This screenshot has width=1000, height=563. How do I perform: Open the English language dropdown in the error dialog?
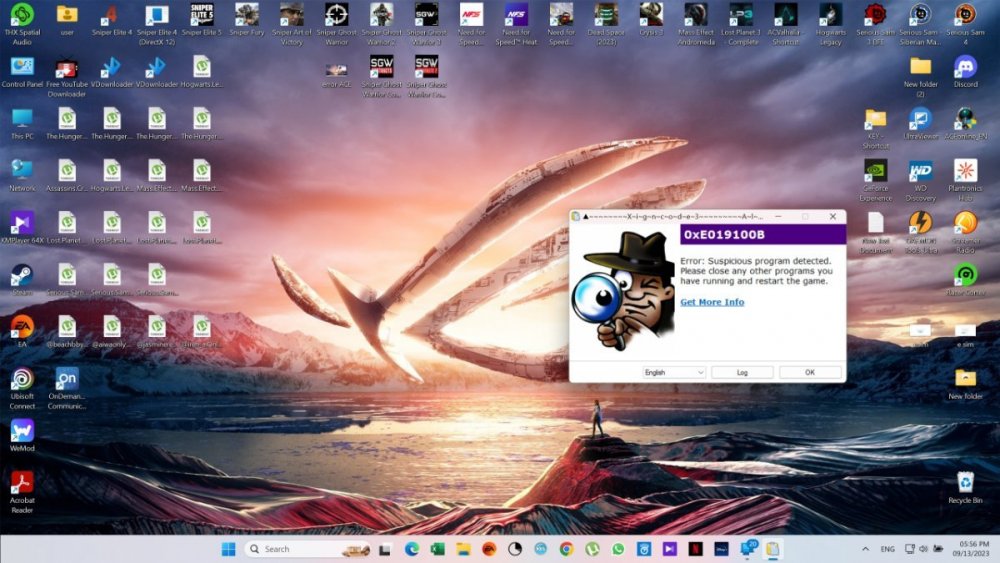coord(673,372)
